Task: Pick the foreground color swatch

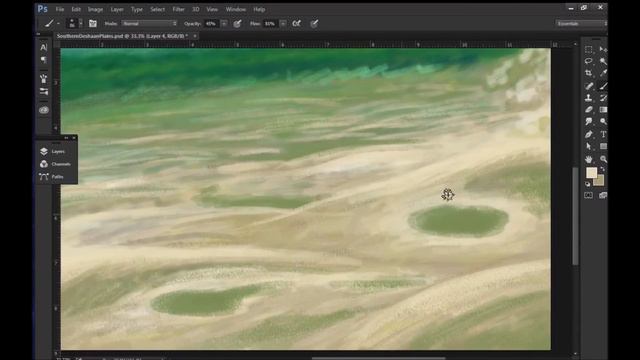Action: [x=591, y=173]
